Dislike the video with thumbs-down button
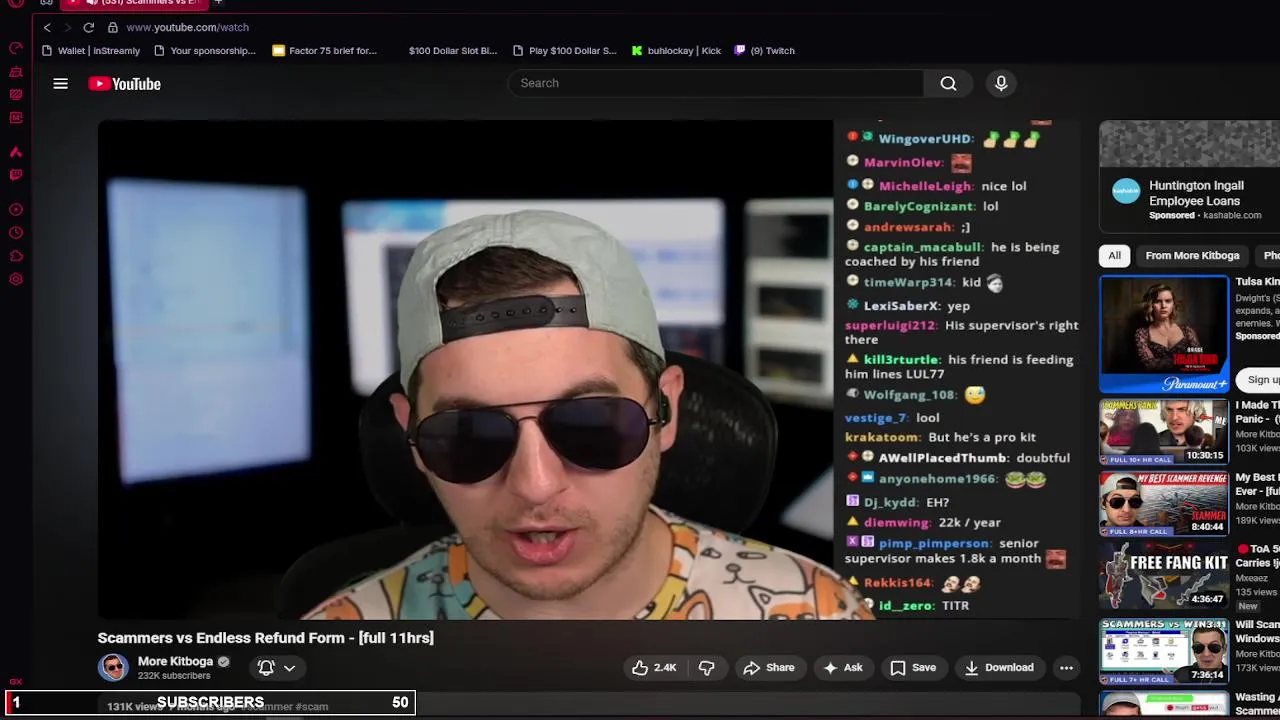This screenshot has width=1280, height=720. point(706,668)
